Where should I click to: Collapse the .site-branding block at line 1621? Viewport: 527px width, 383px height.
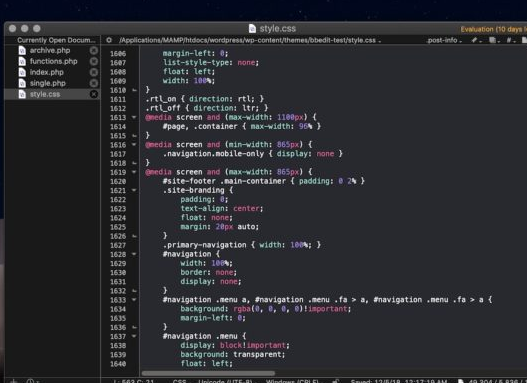134,190
